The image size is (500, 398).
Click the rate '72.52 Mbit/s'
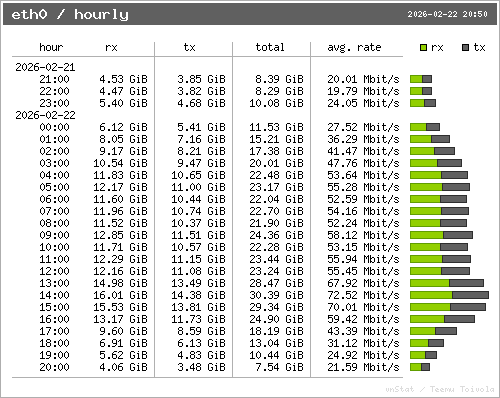[363, 295]
